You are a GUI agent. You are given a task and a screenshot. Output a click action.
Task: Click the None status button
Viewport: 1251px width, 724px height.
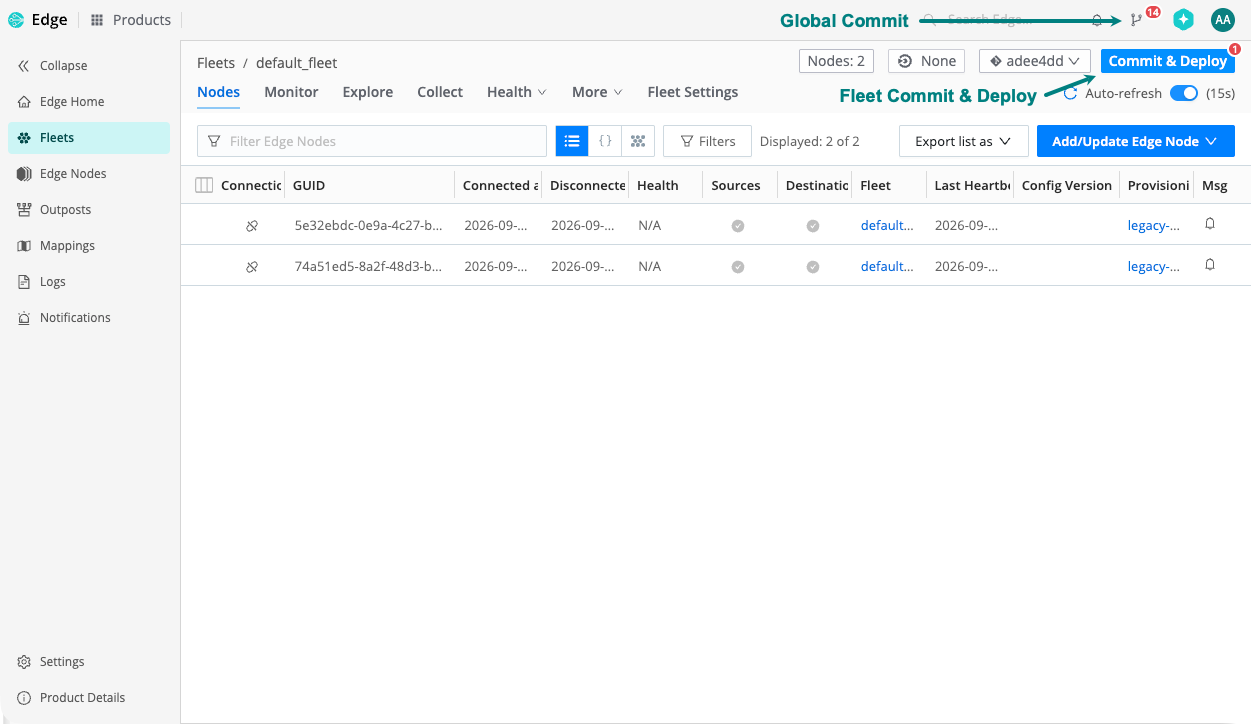pos(927,61)
